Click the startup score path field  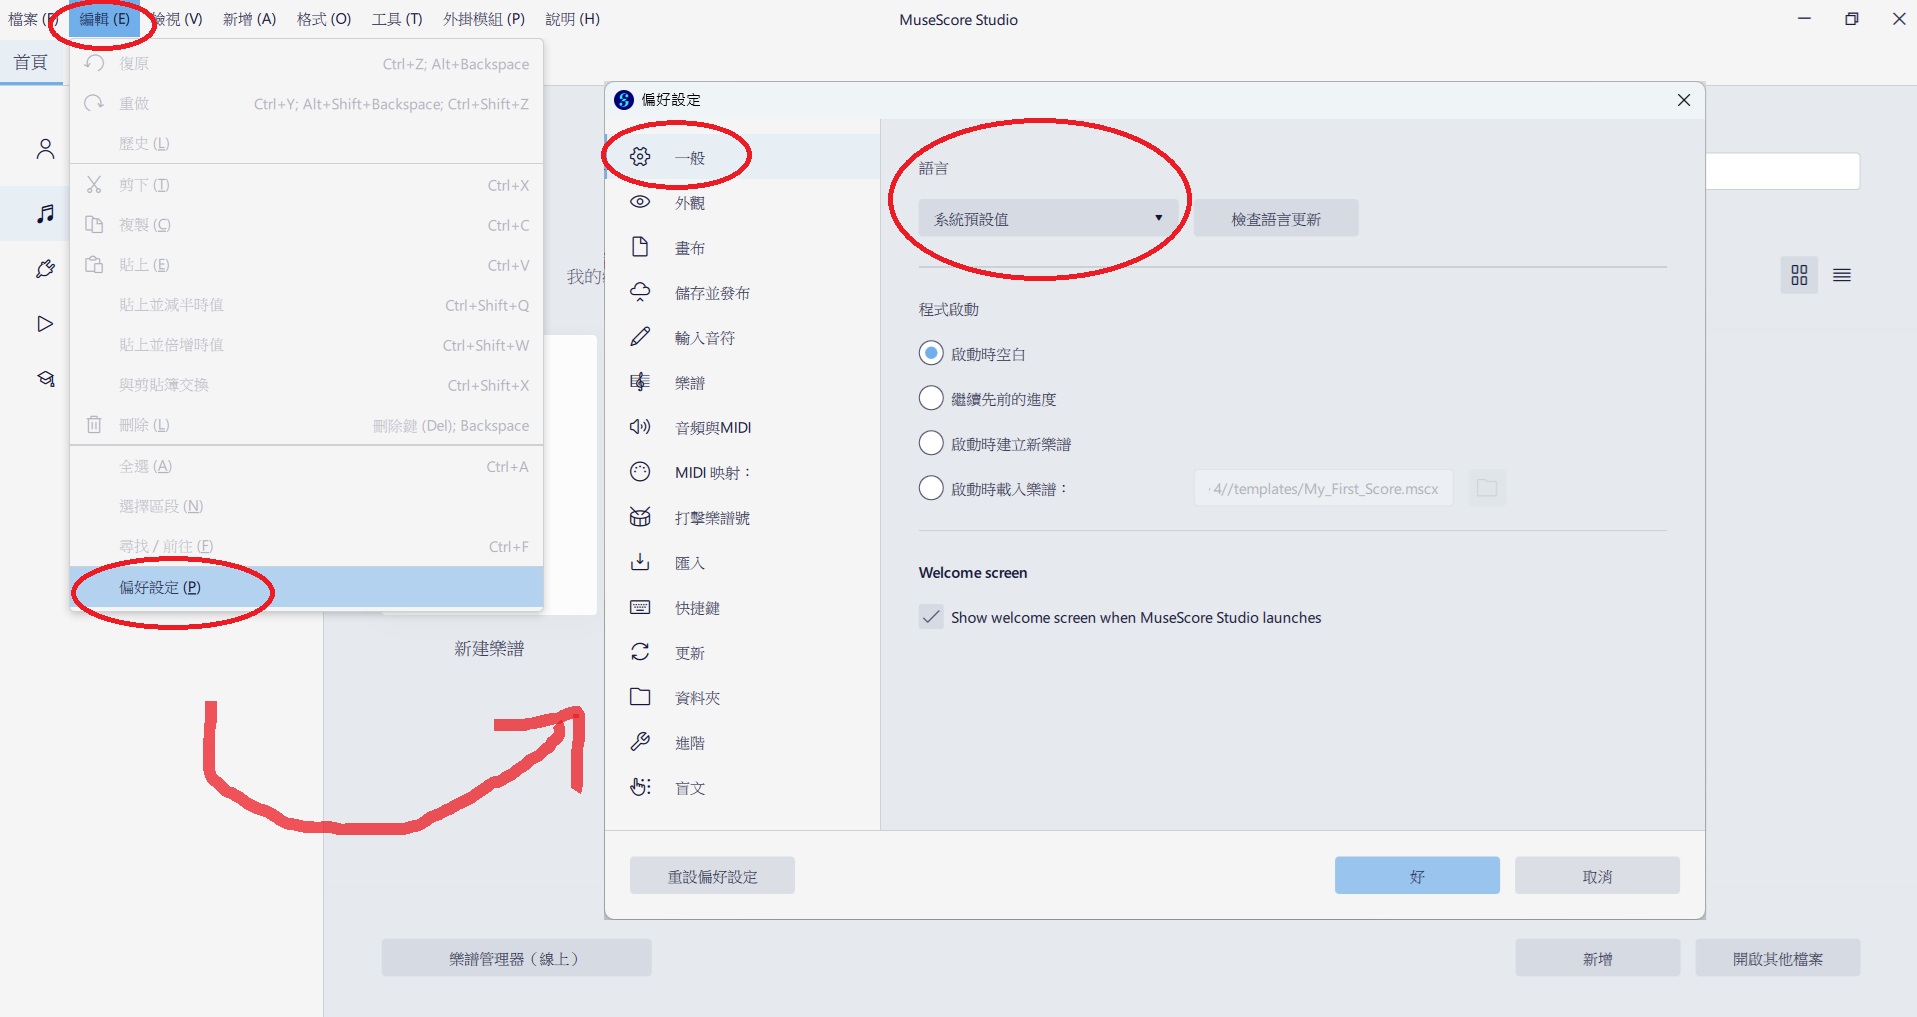point(1323,489)
